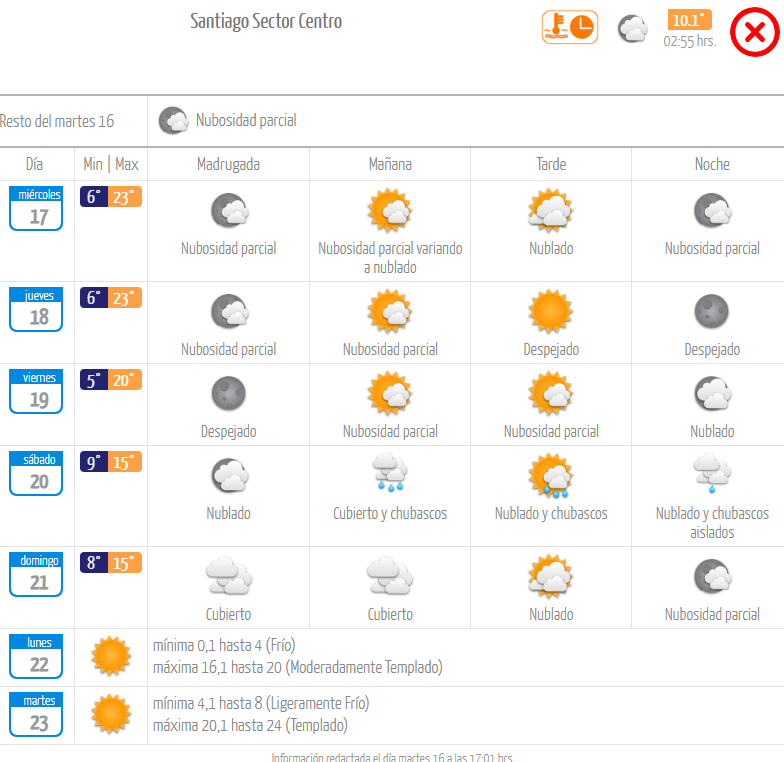Click the Madrugada column header
The height and width of the screenshot is (762, 784).
coord(228,164)
